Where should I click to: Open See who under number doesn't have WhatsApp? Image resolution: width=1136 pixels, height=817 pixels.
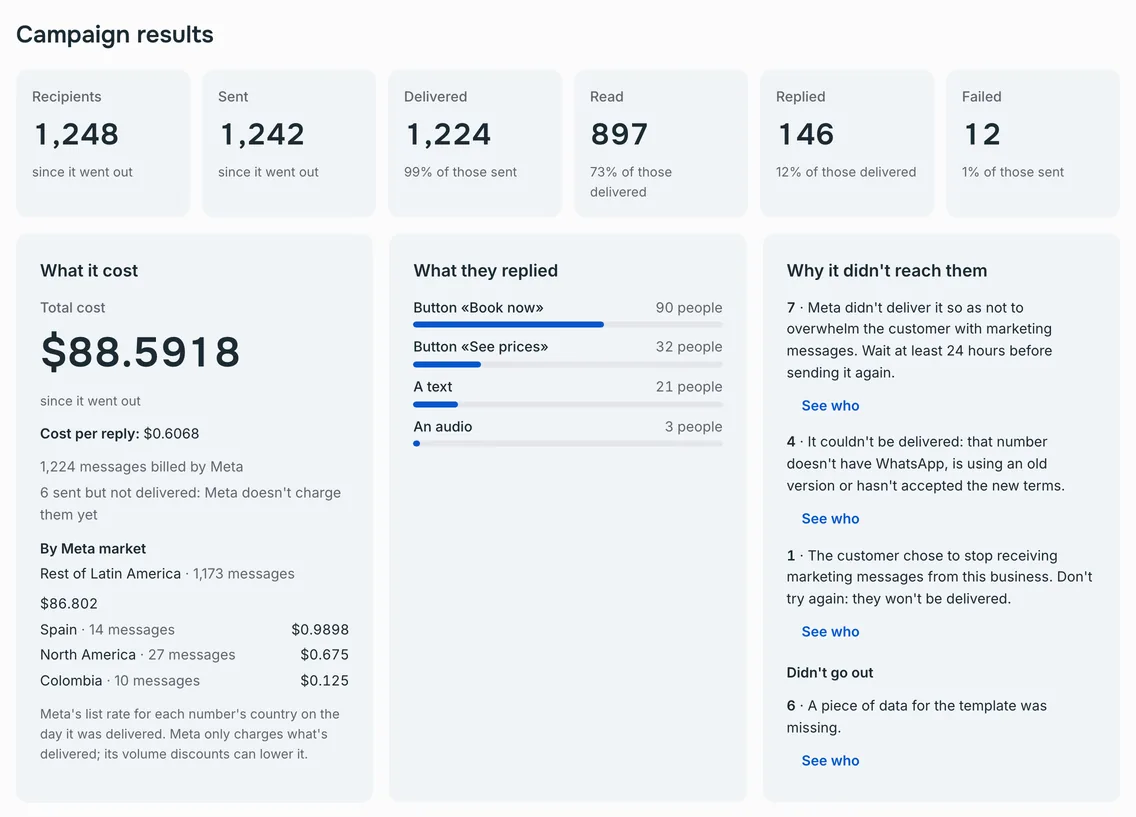(x=830, y=519)
